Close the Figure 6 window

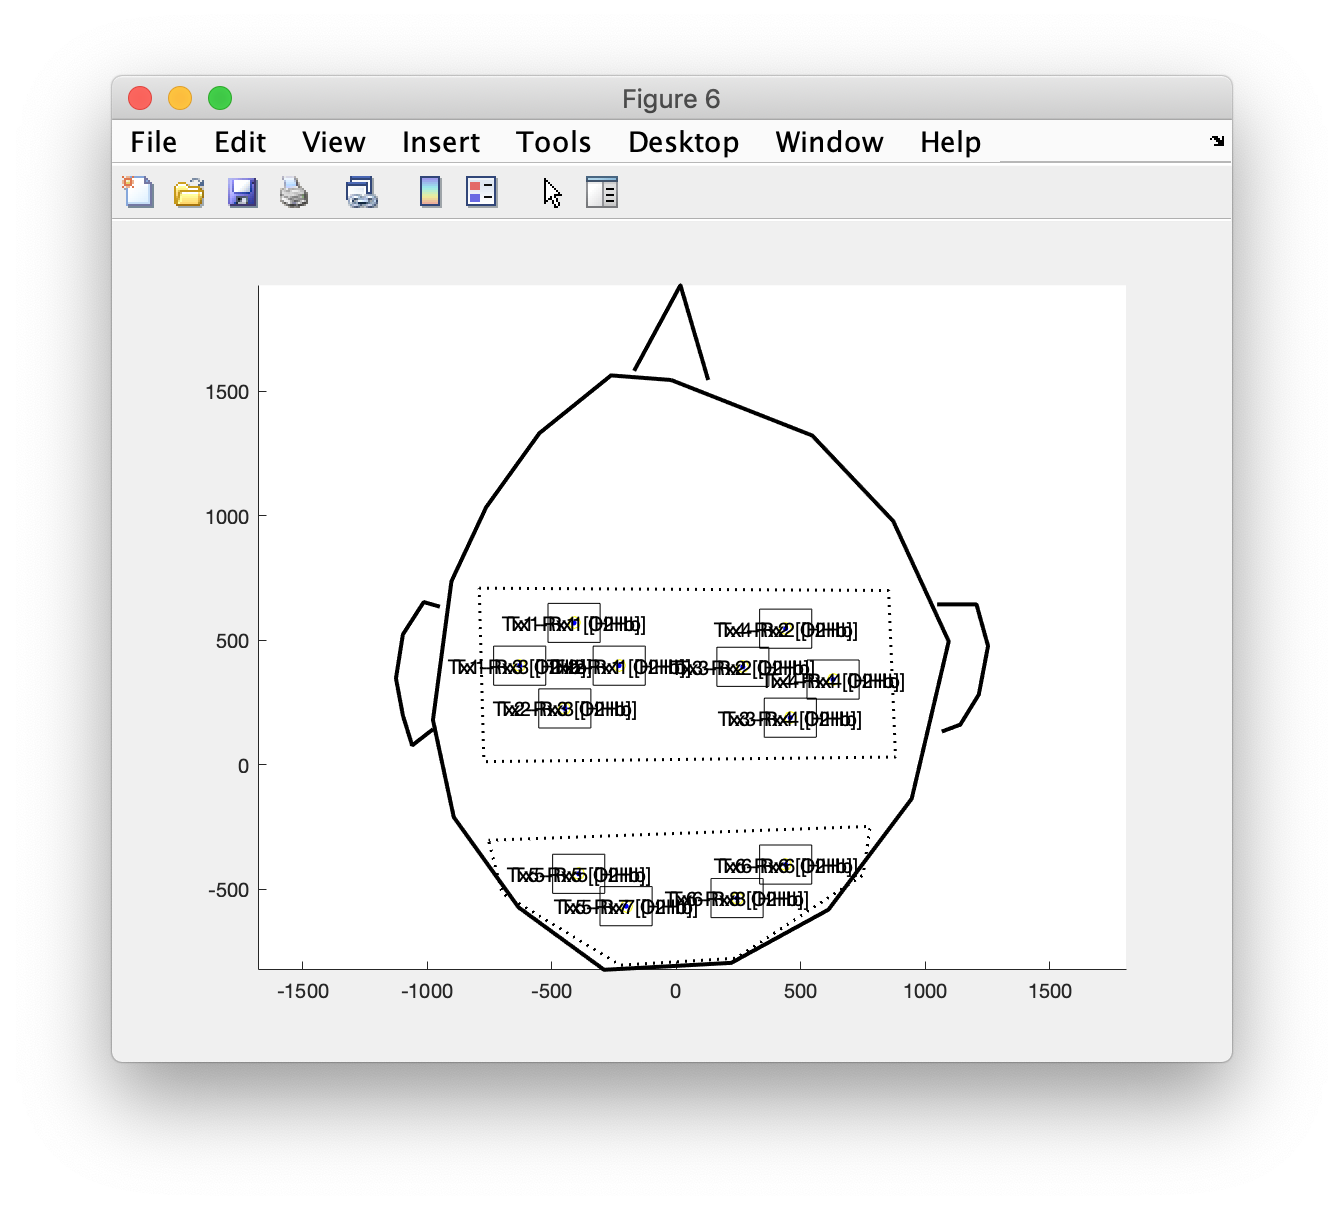[140, 98]
